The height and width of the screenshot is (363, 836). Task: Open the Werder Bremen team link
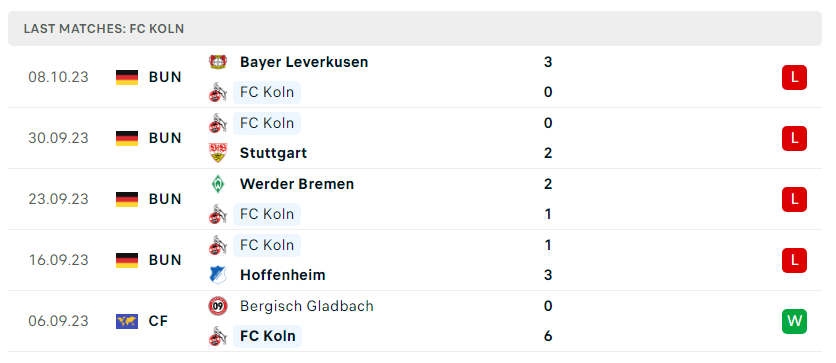click(297, 184)
